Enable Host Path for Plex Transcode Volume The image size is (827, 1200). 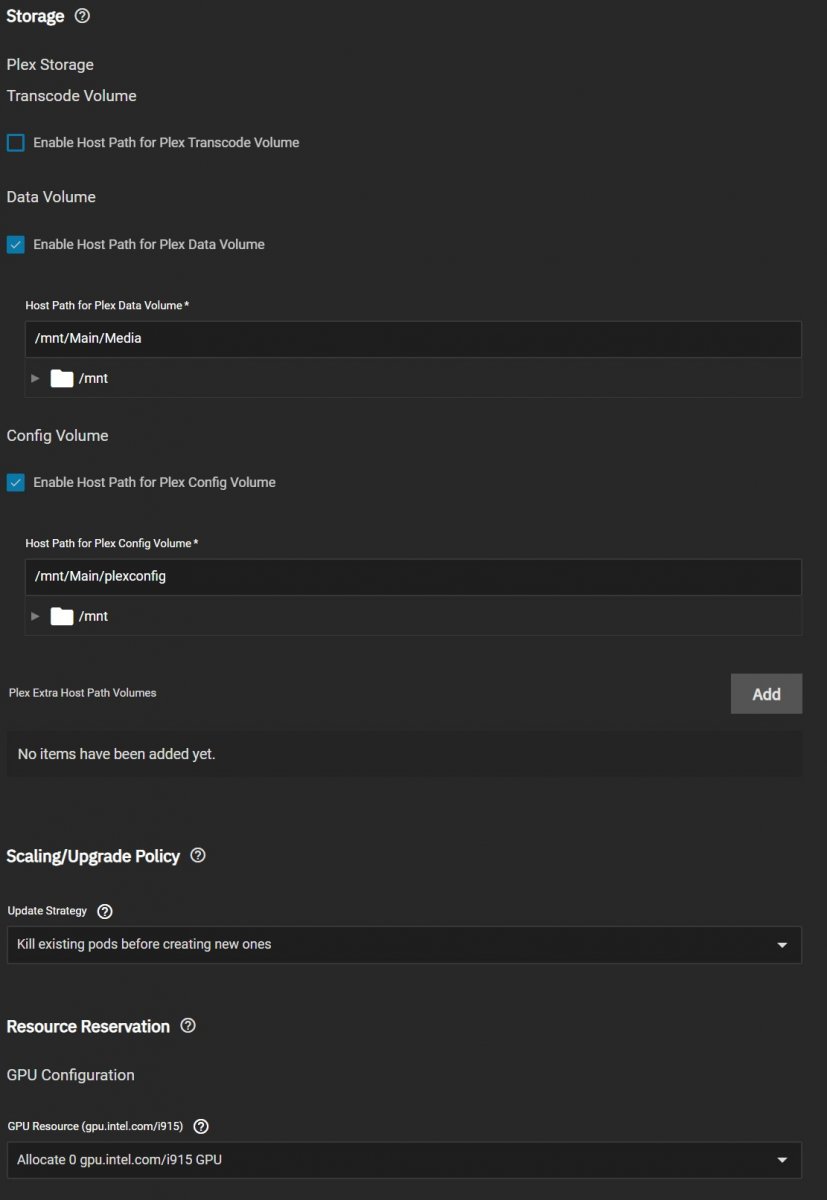coord(16,143)
